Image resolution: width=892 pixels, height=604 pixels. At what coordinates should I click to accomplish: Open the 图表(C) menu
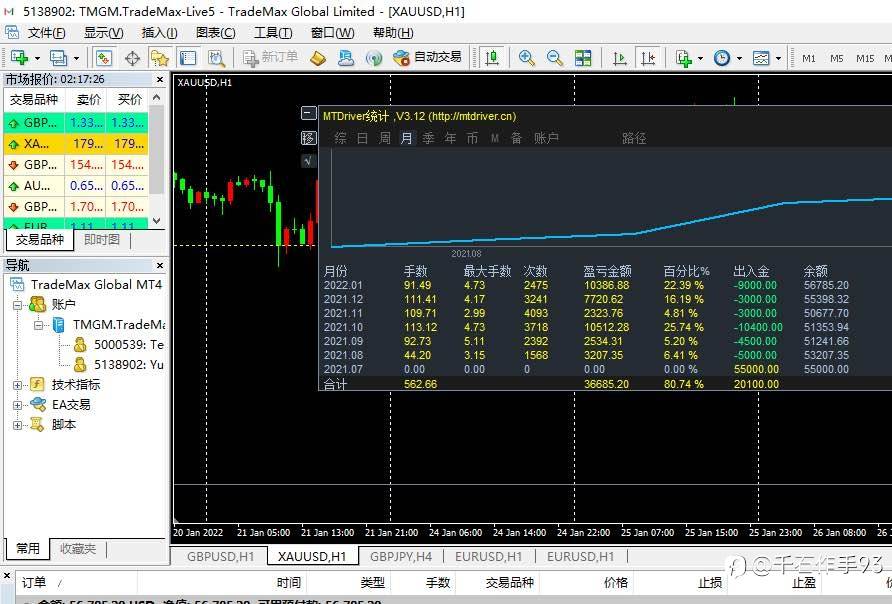[x=216, y=33]
